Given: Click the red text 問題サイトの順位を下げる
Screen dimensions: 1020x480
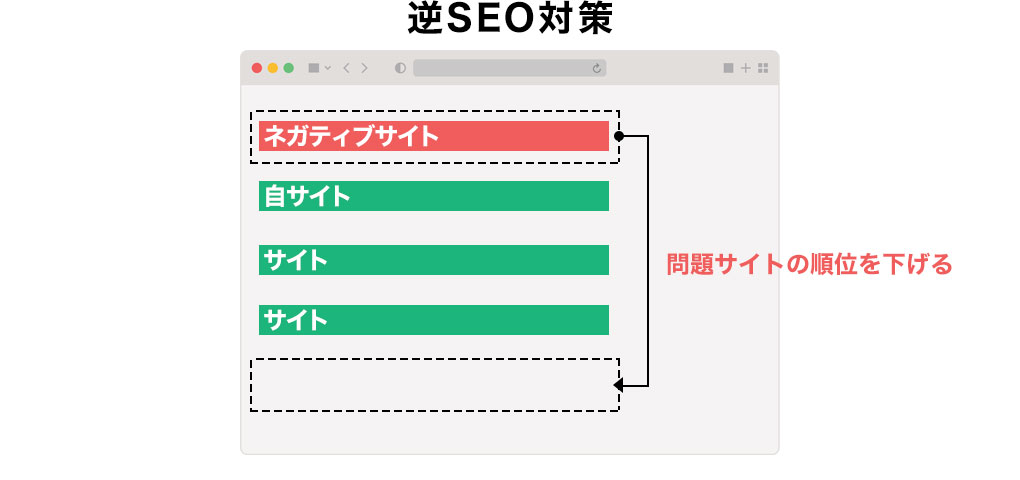Looking at the screenshot, I should pyautogui.click(x=809, y=265).
